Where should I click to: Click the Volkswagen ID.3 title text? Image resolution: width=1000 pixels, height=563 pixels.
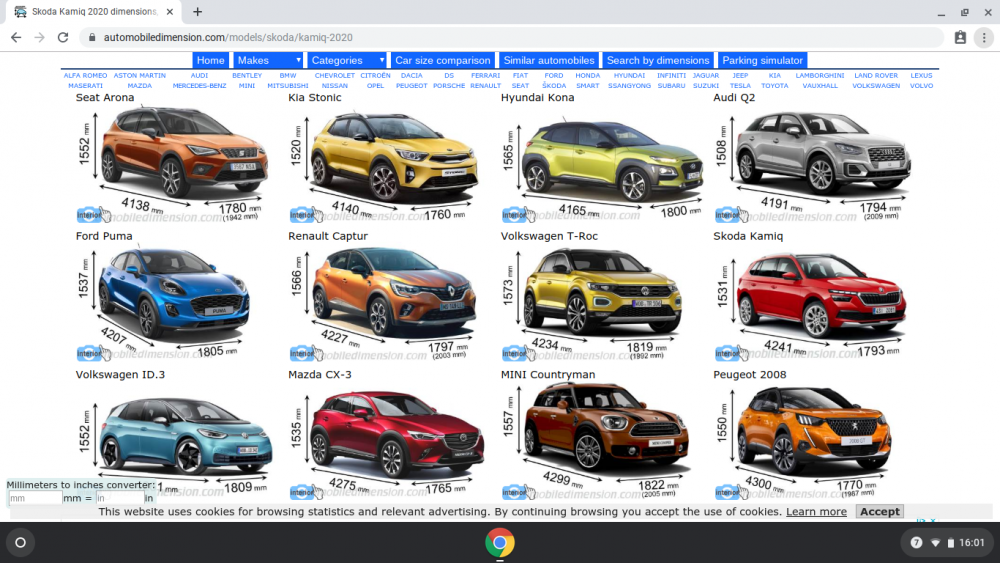tap(120, 374)
